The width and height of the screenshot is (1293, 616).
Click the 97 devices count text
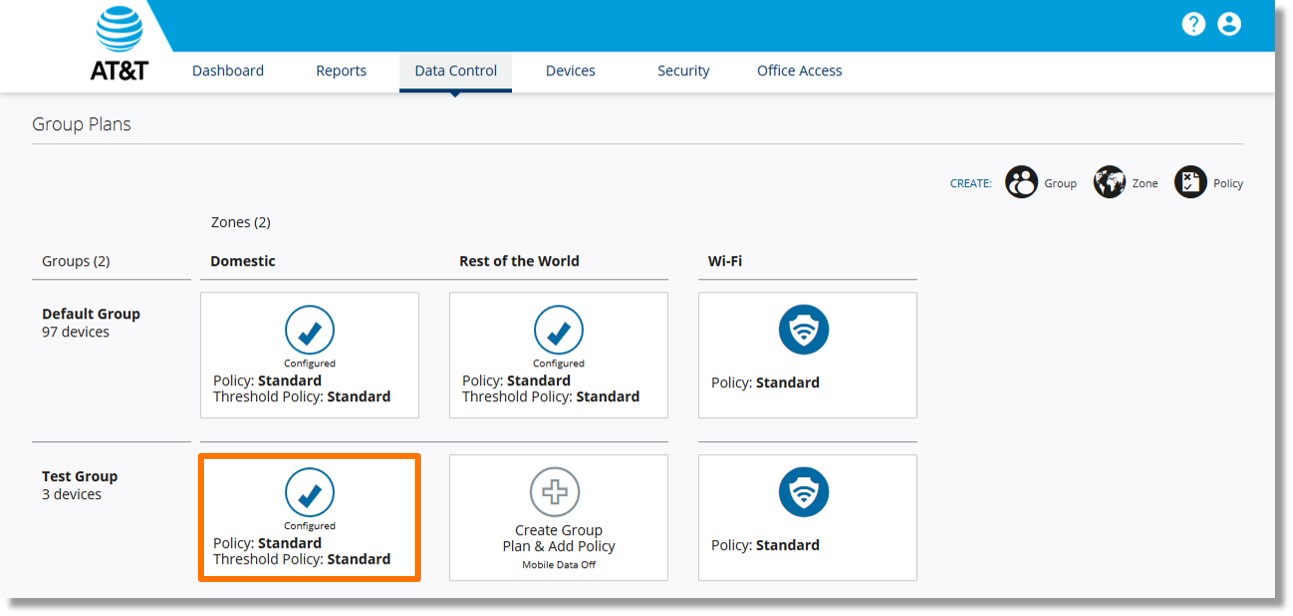pos(76,332)
